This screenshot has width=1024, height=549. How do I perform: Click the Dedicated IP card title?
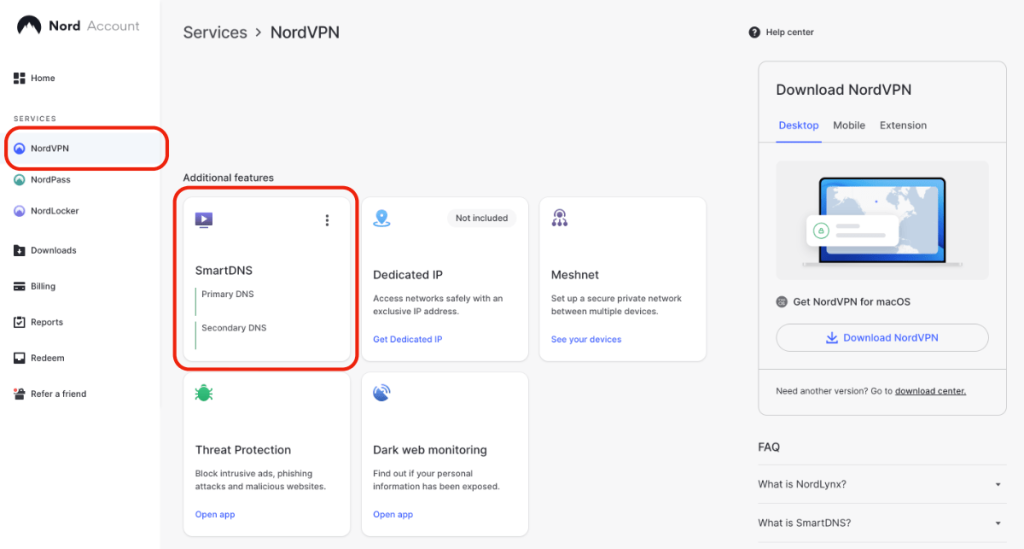[408, 275]
